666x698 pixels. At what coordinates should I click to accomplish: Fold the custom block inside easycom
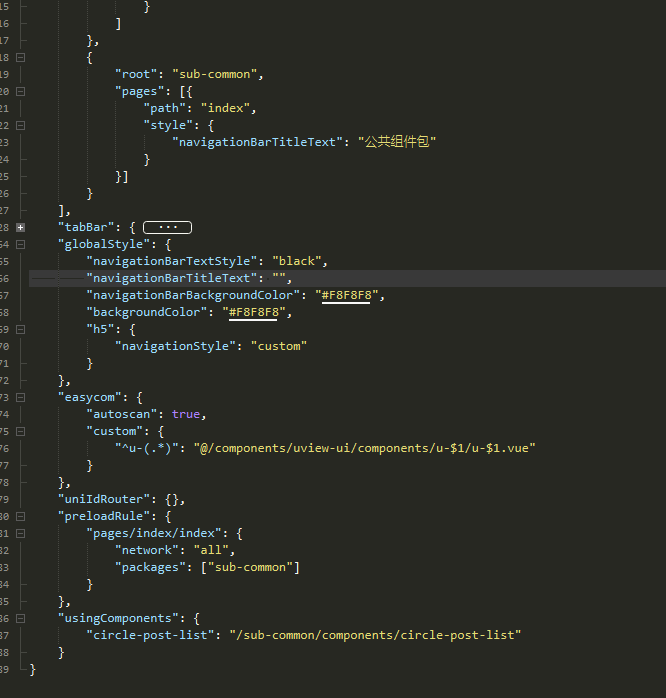click(x=20, y=431)
